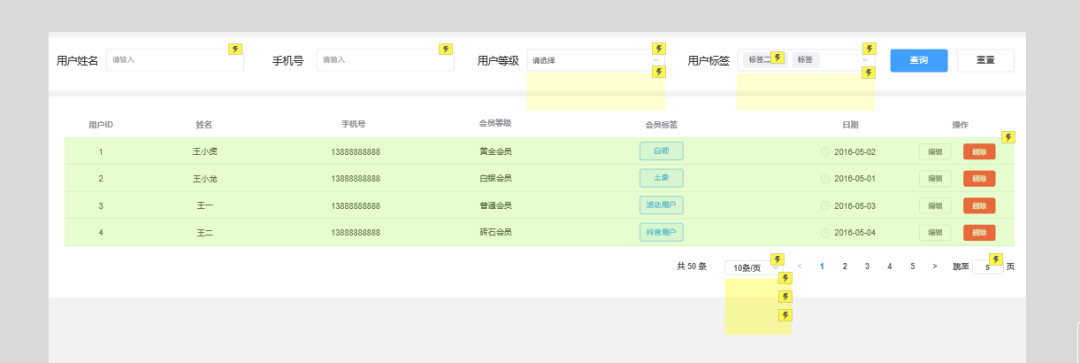This screenshot has width=1080, height=363.
Task: Expand the 用户标签 multi-select dropdown
Action: click(x=806, y=60)
